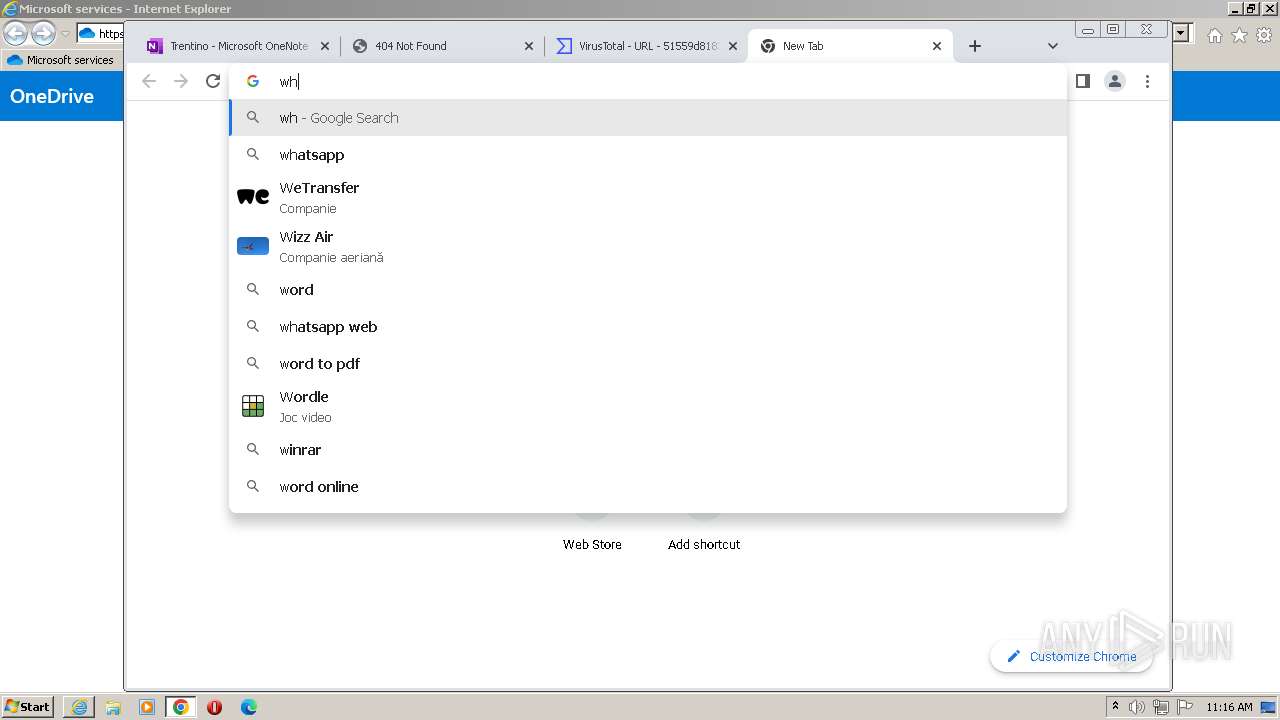Open Internet Explorer from the taskbar
1280x720 pixels.
coord(79,707)
